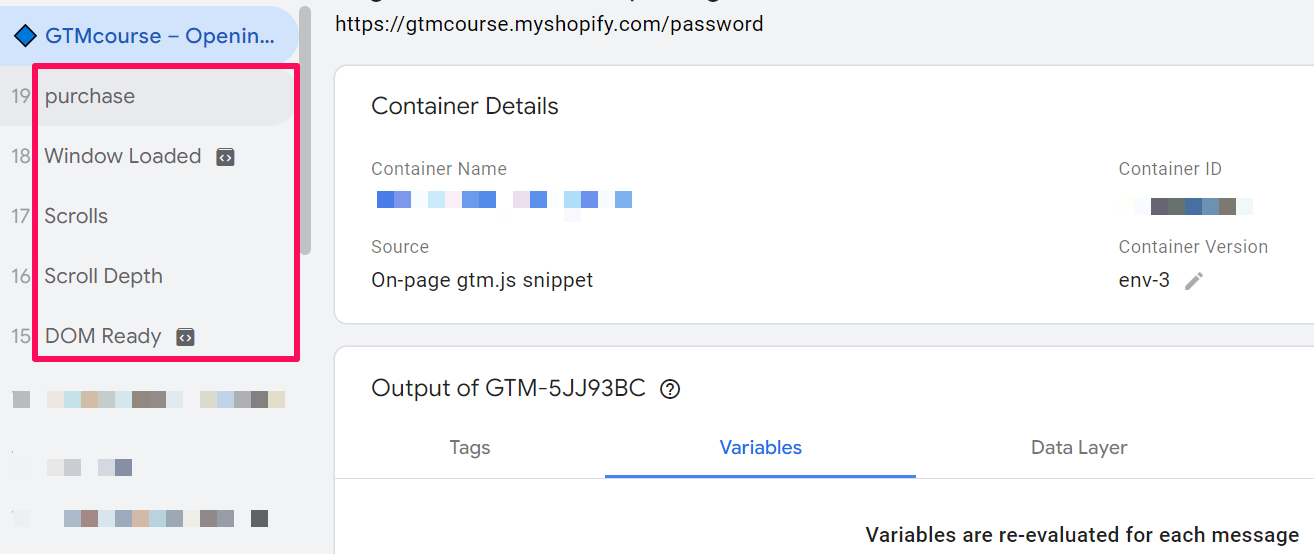Image resolution: width=1314 pixels, height=554 pixels.
Task: Switch to the Tags tab
Action: (470, 448)
